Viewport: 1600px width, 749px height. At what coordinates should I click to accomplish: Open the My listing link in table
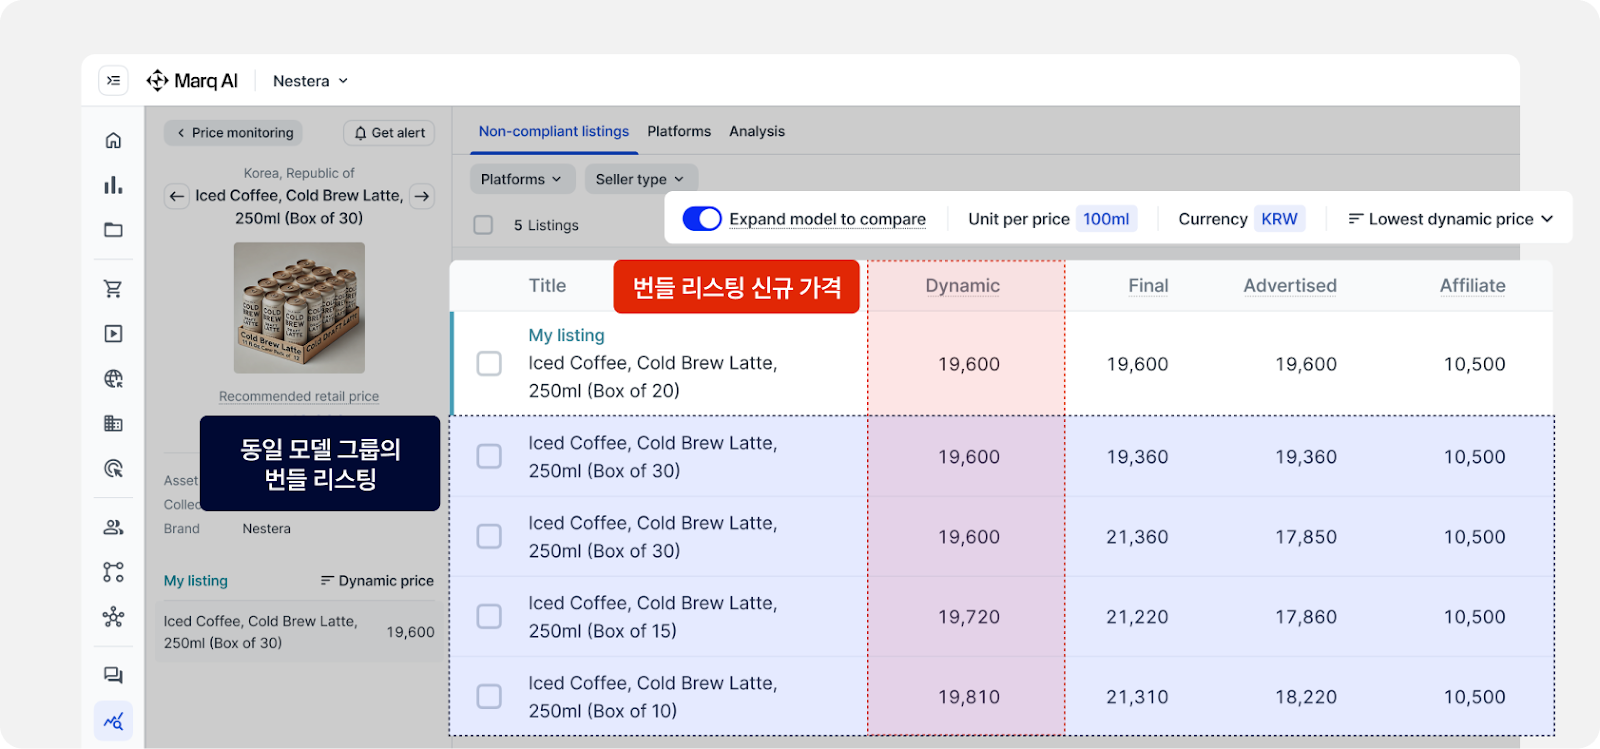(x=567, y=335)
